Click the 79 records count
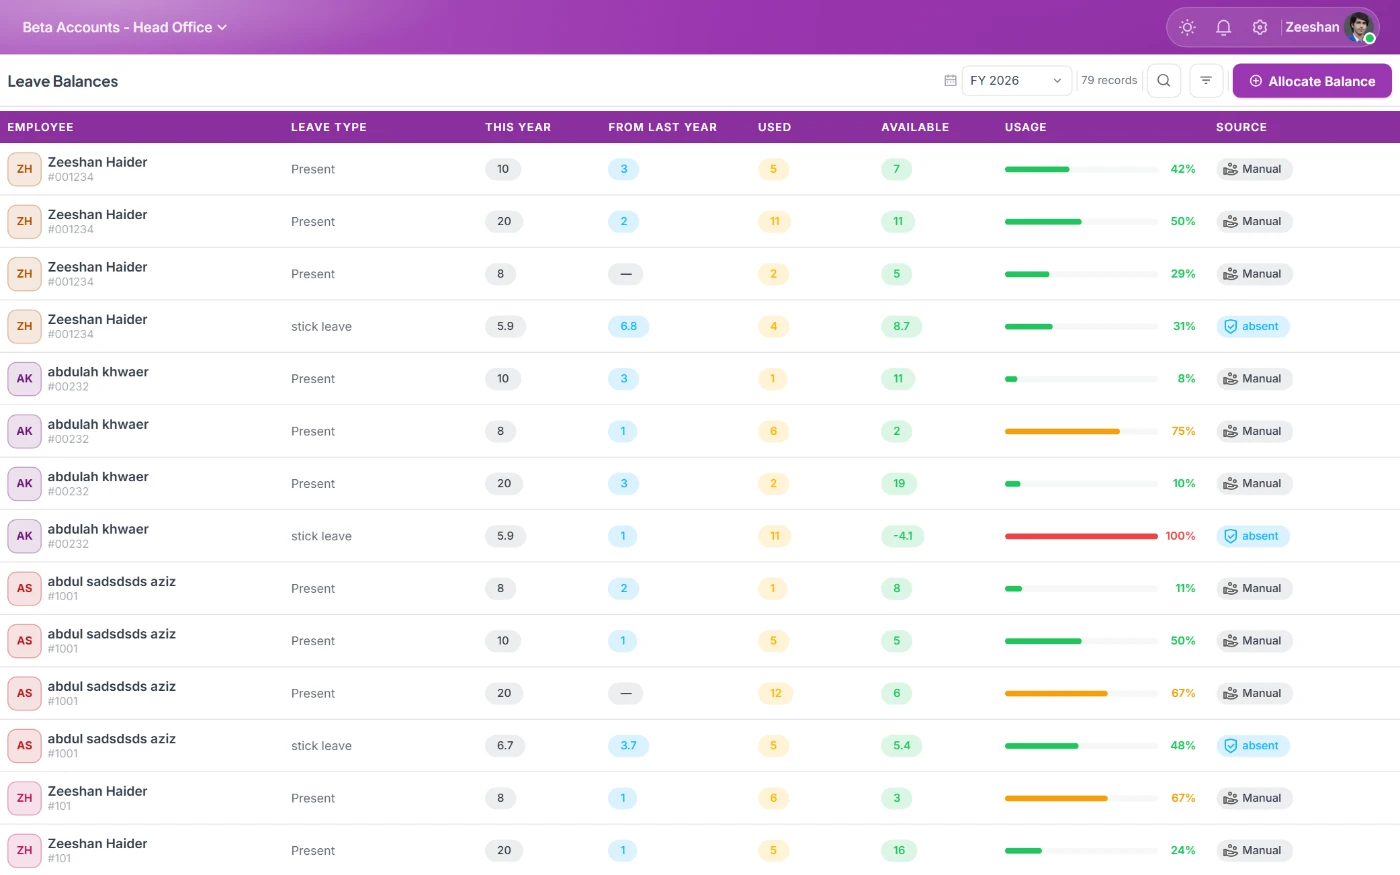The width and height of the screenshot is (1400, 875). pos(1109,81)
